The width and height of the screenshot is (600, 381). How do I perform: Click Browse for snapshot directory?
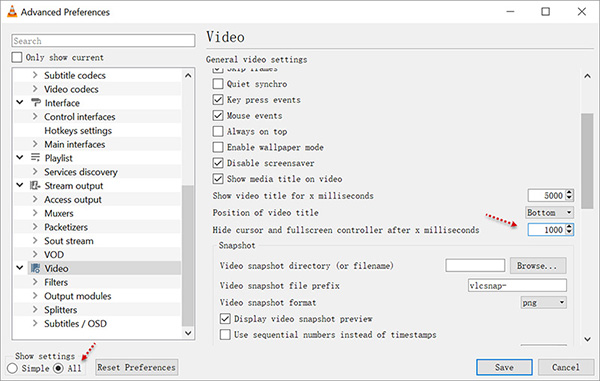(x=538, y=265)
